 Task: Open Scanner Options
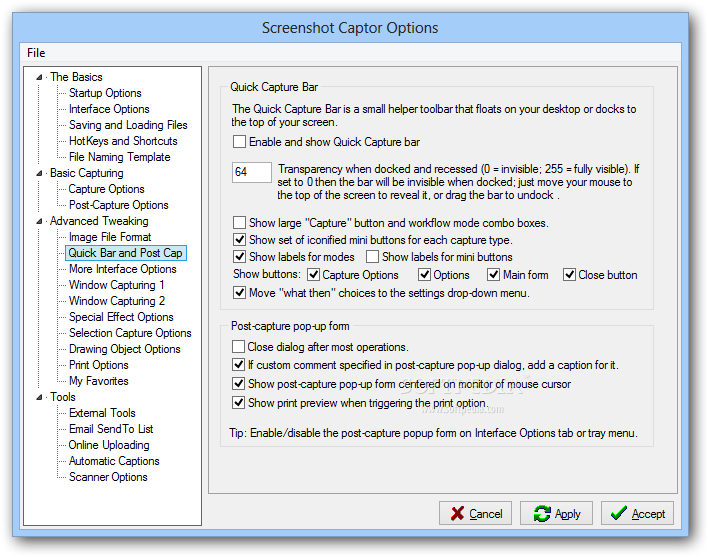tap(108, 477)
